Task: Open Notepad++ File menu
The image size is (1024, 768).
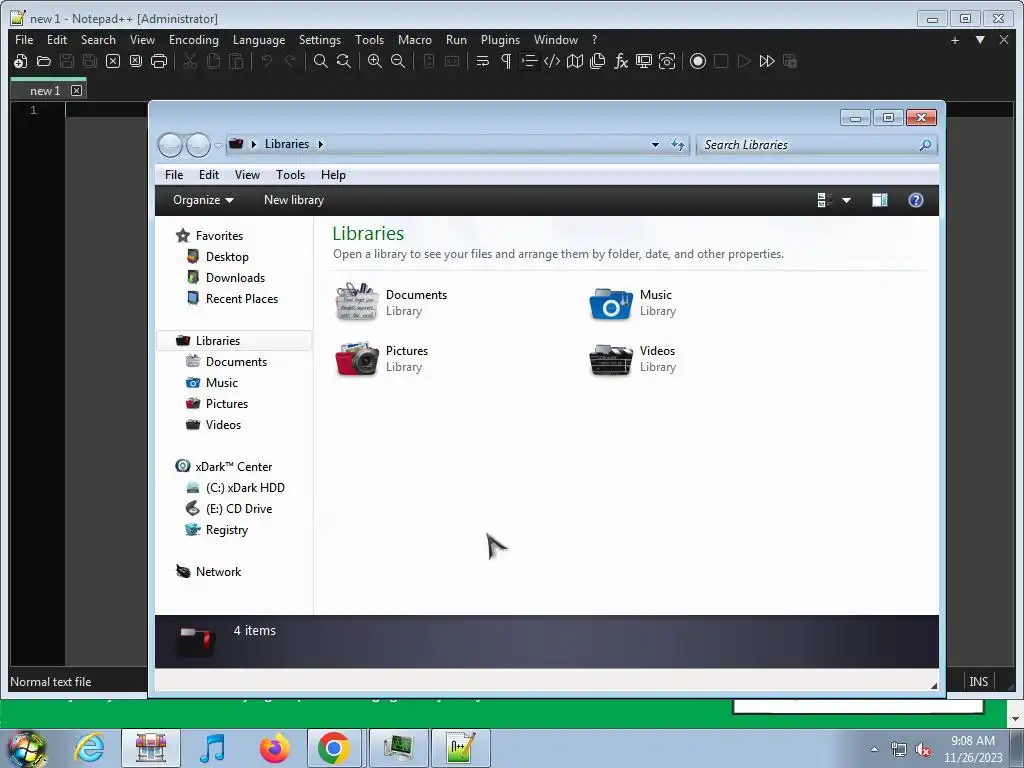Action: tap(24, 40)
